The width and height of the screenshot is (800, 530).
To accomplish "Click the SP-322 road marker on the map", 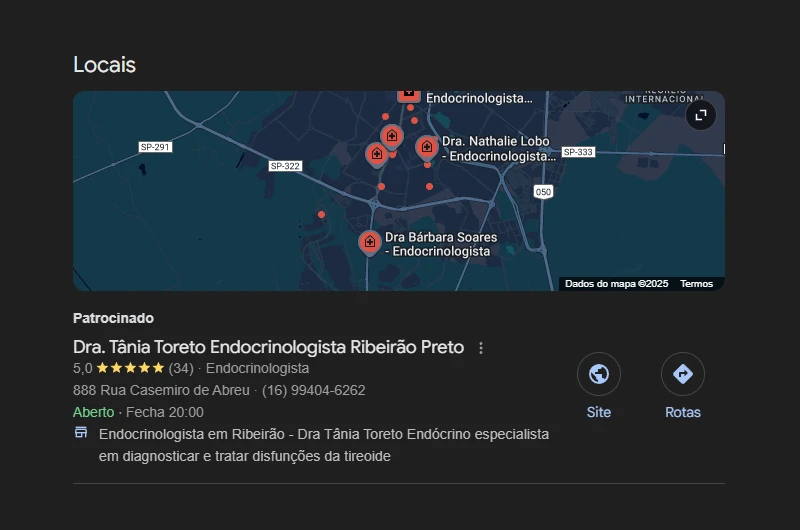I will [285, 166].
